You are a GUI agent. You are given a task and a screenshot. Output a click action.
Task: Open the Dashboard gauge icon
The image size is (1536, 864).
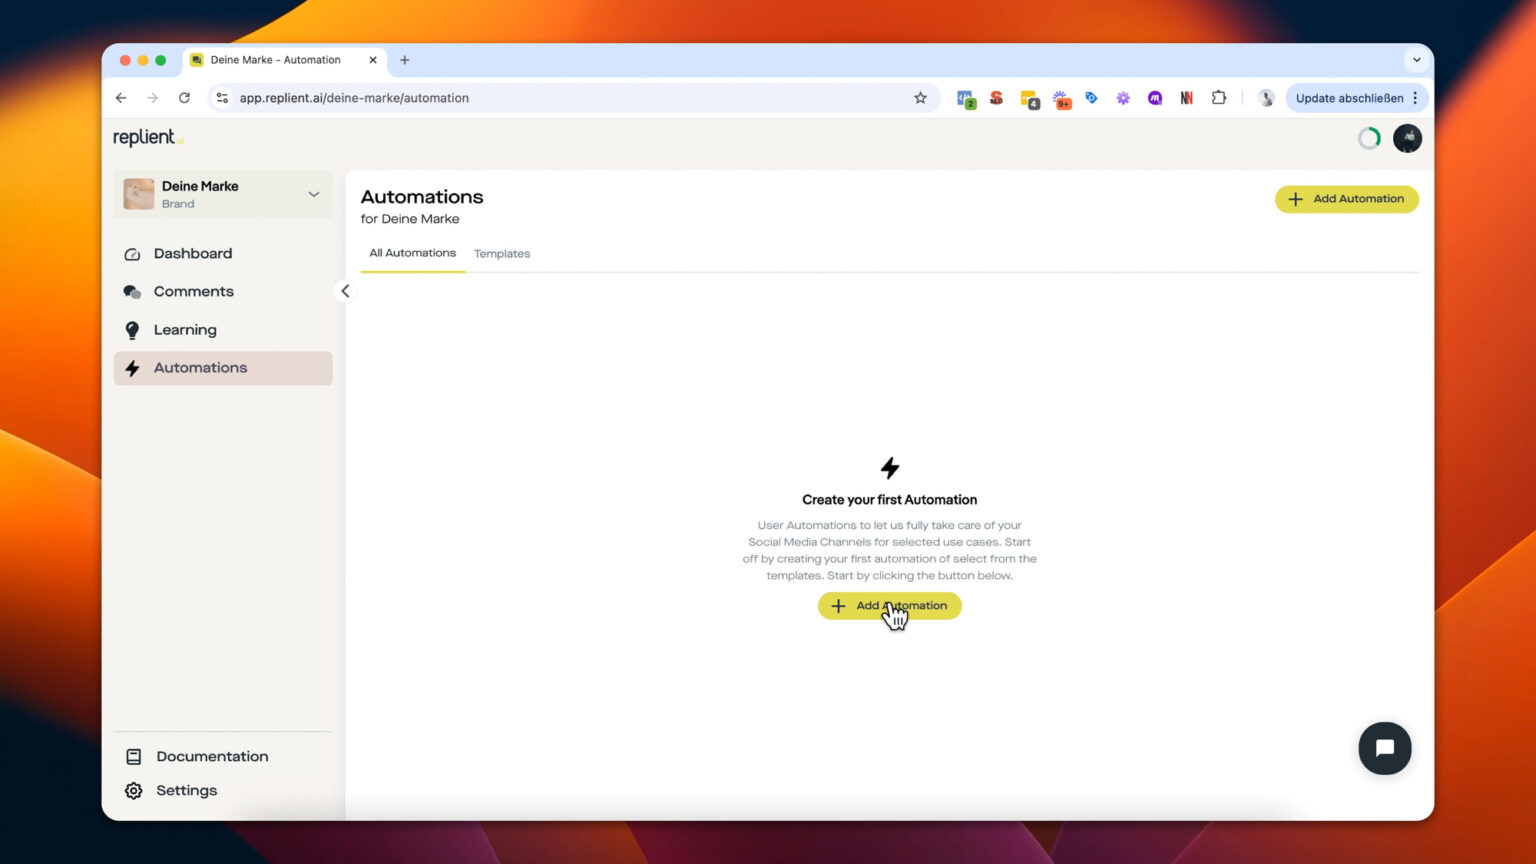click(x=133, y=253)
